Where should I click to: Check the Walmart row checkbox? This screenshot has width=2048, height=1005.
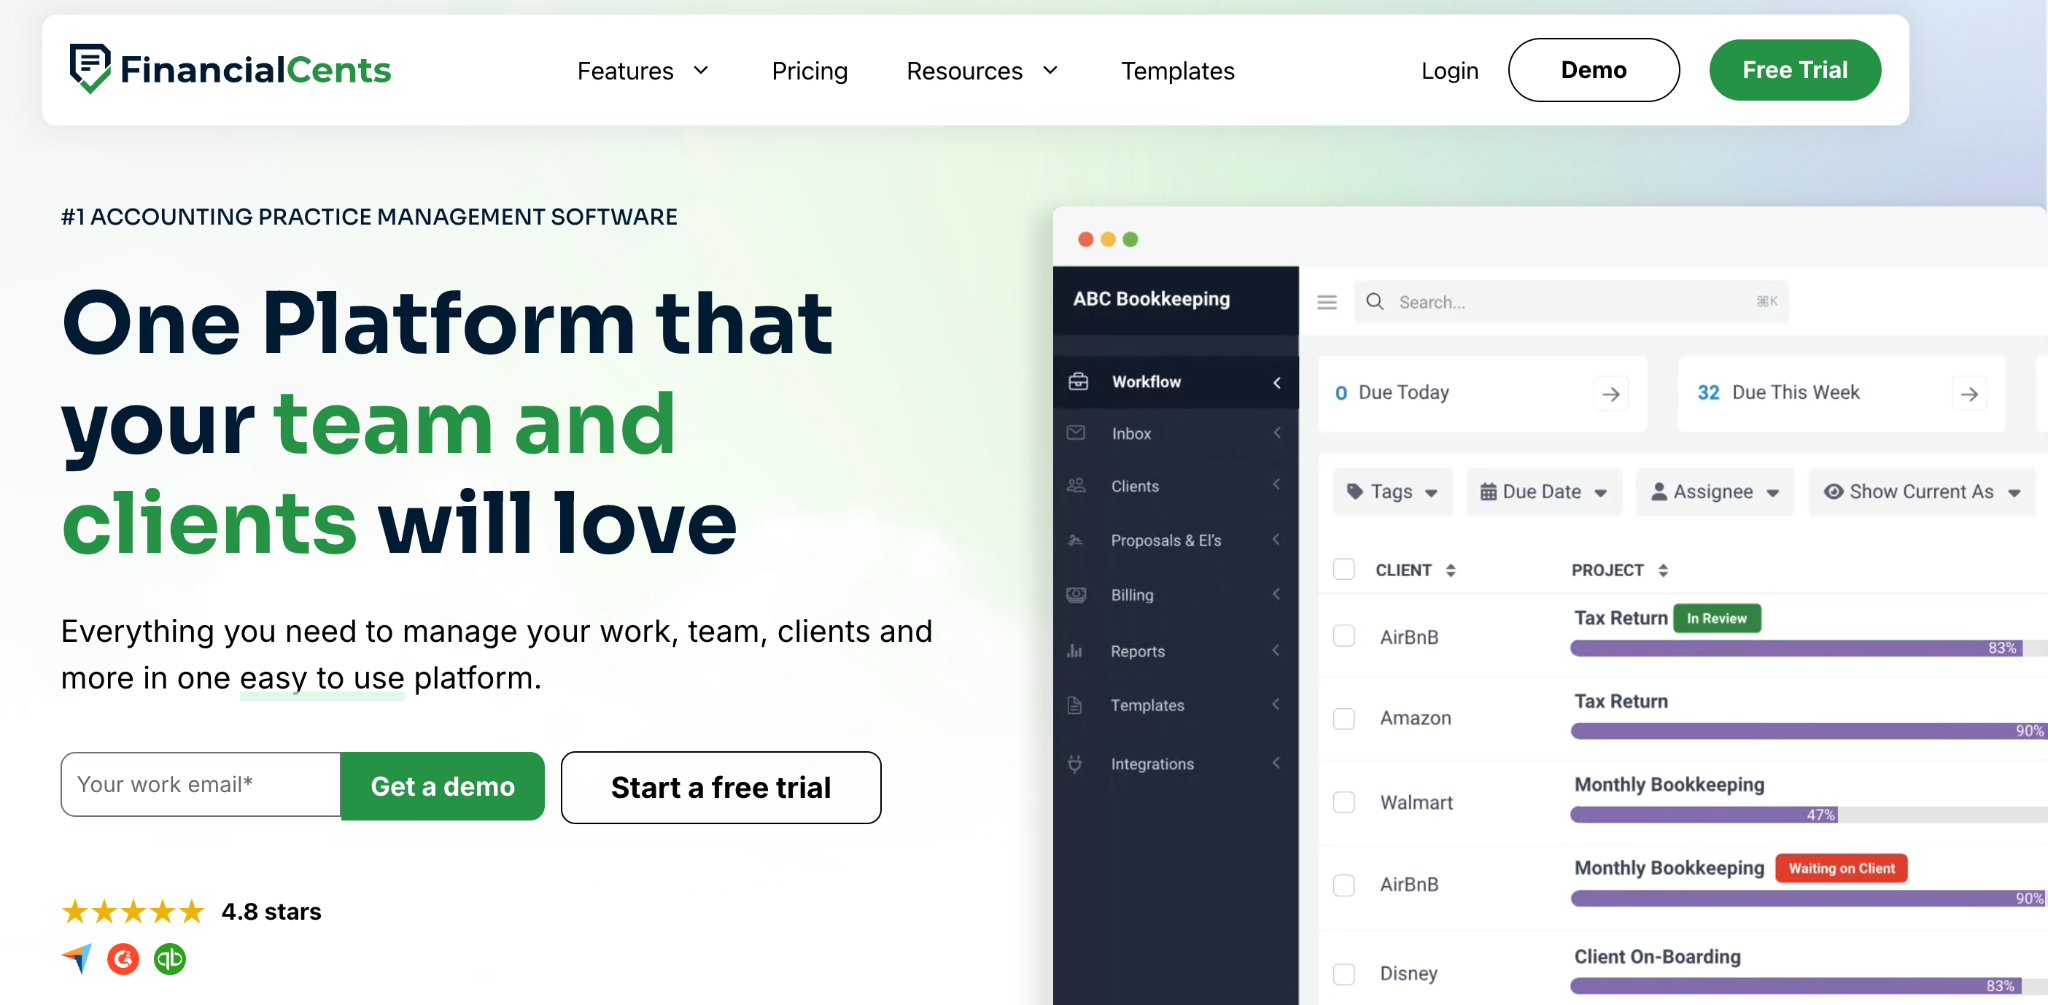click(1344, 802)
